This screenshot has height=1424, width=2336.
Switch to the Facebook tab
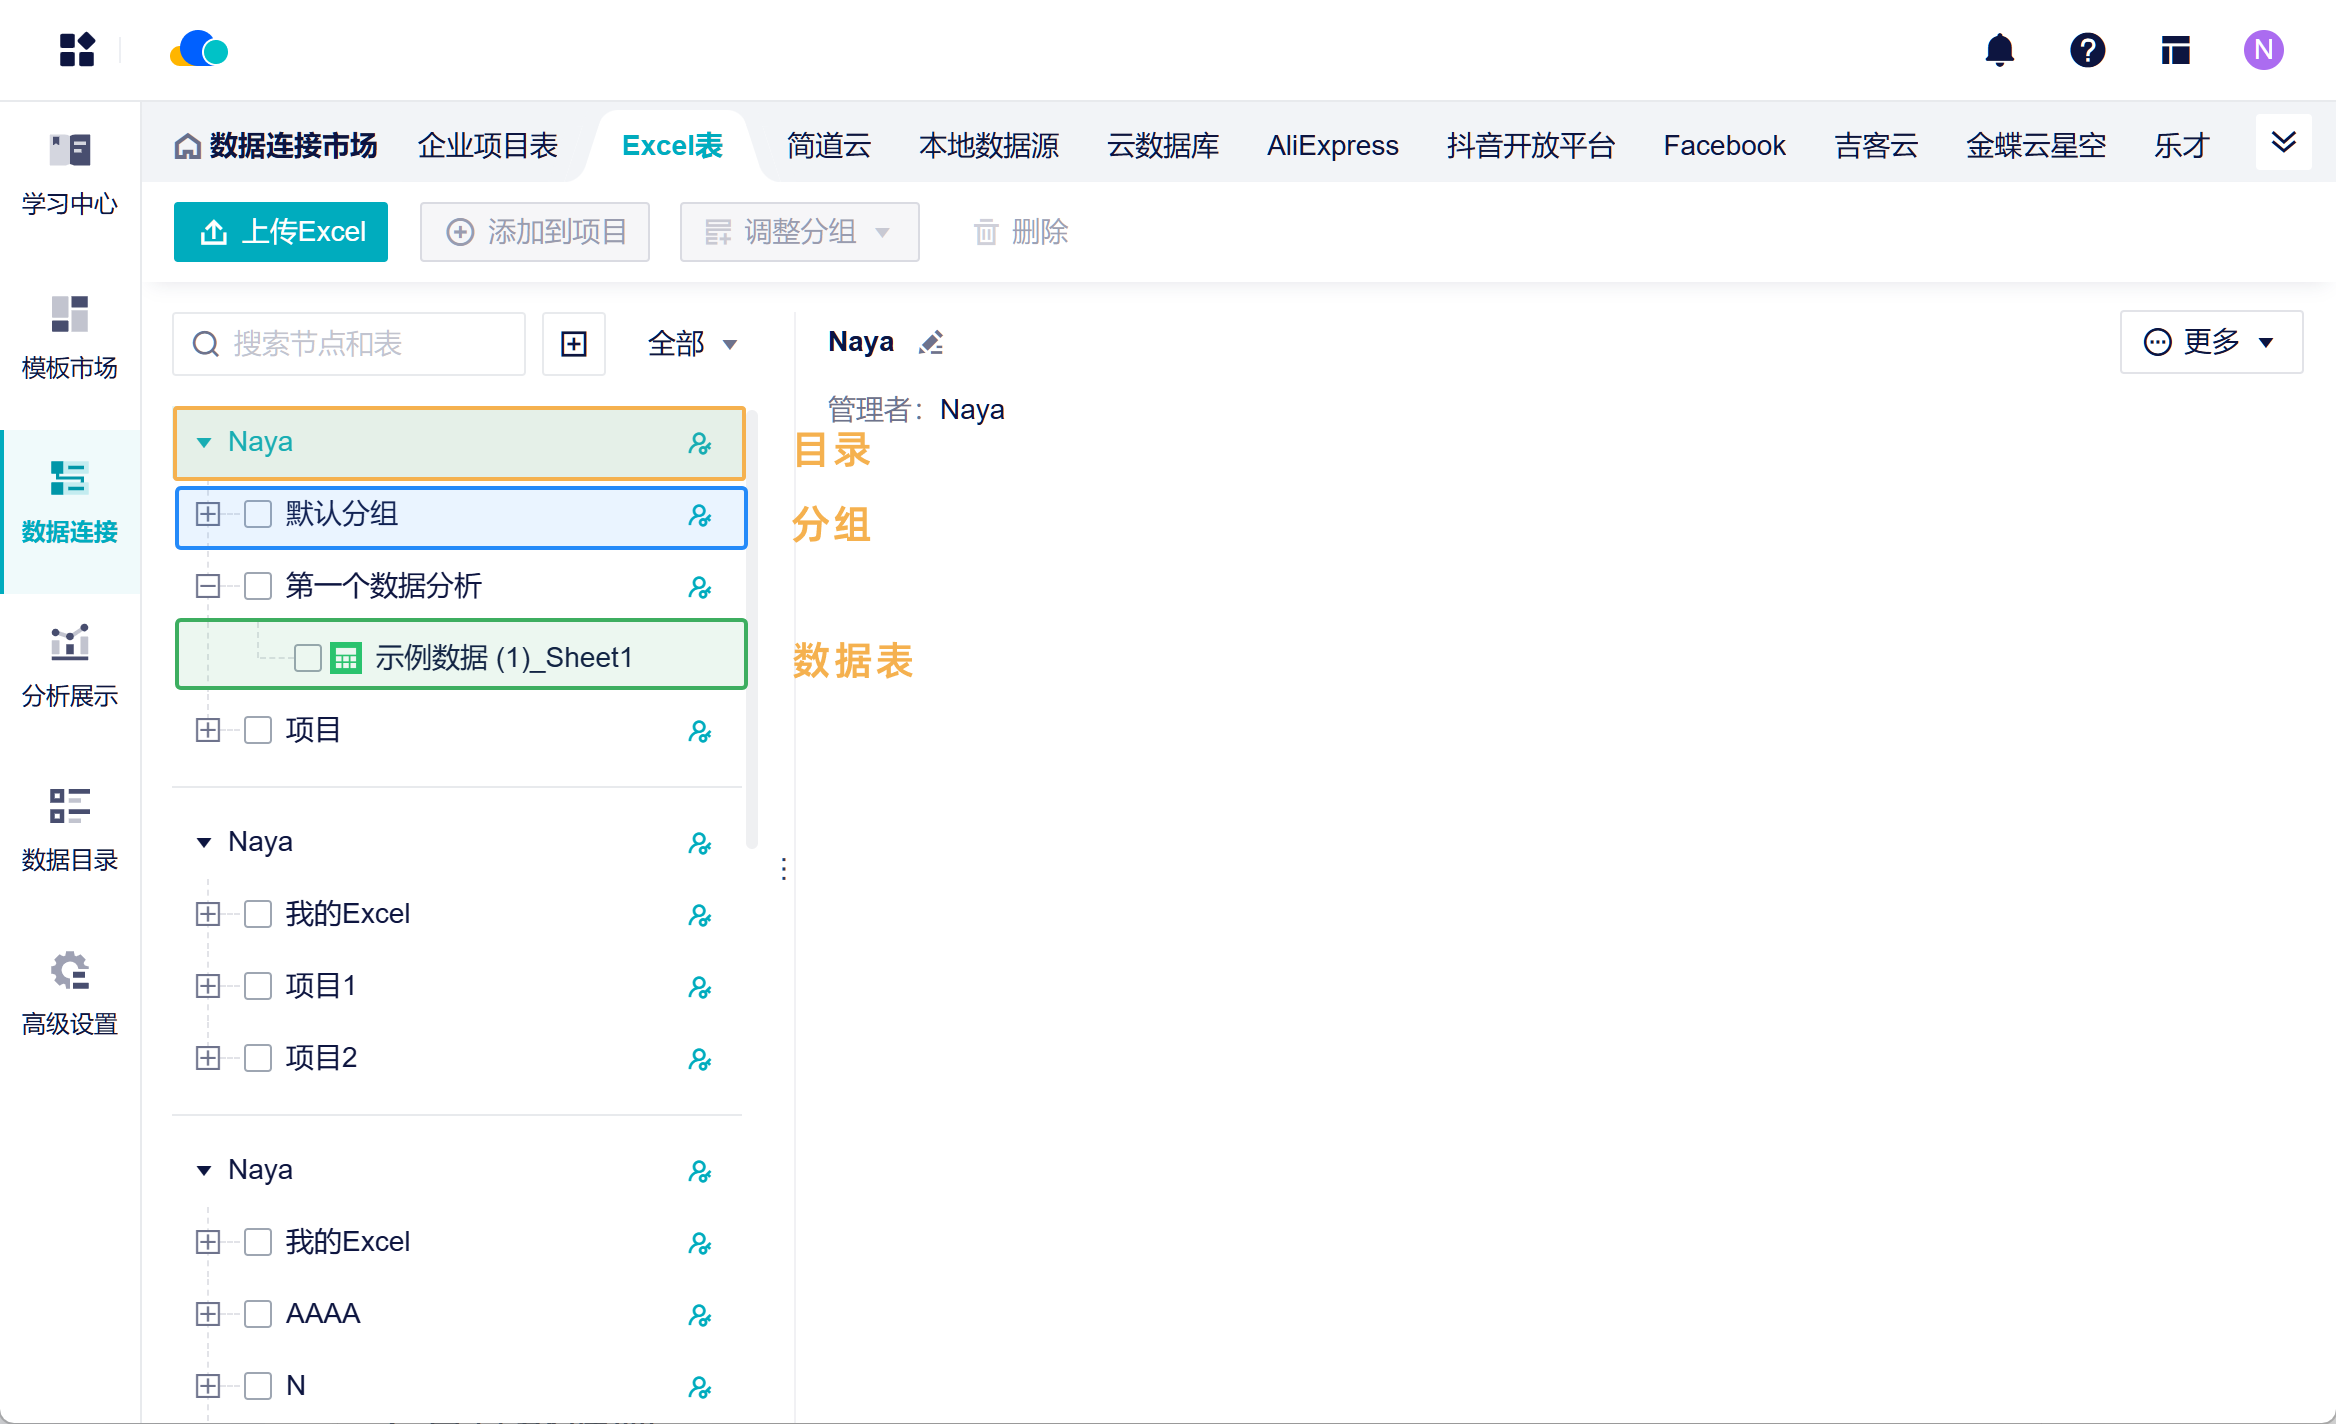1724,146
